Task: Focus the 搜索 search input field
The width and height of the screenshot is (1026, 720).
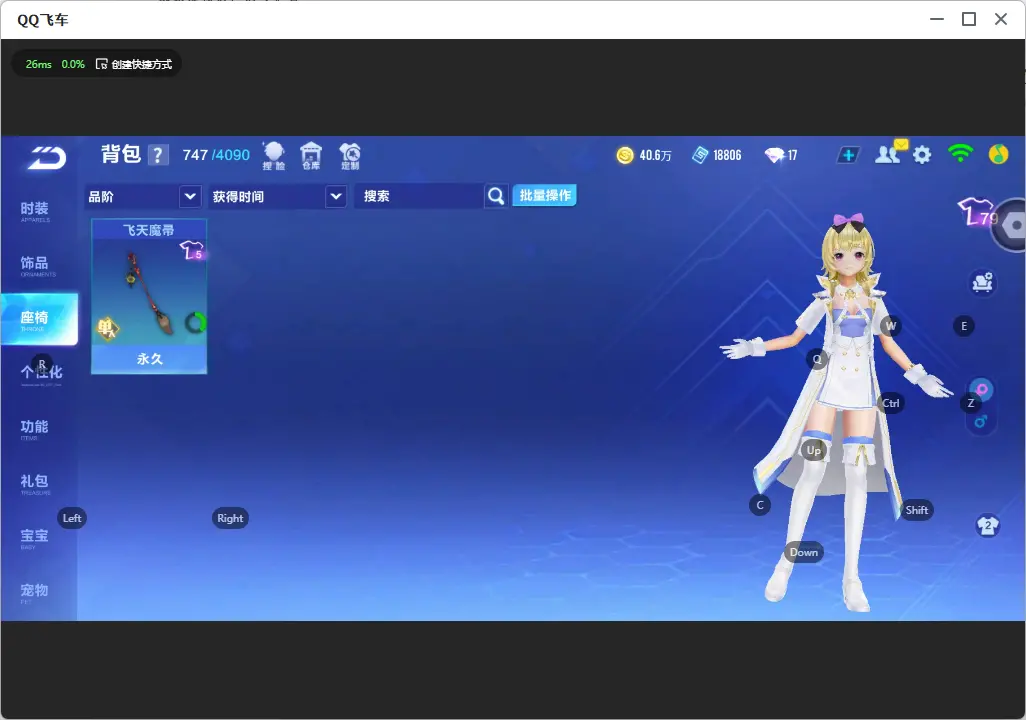Action: pyautogui.click(x=419, y=196)
